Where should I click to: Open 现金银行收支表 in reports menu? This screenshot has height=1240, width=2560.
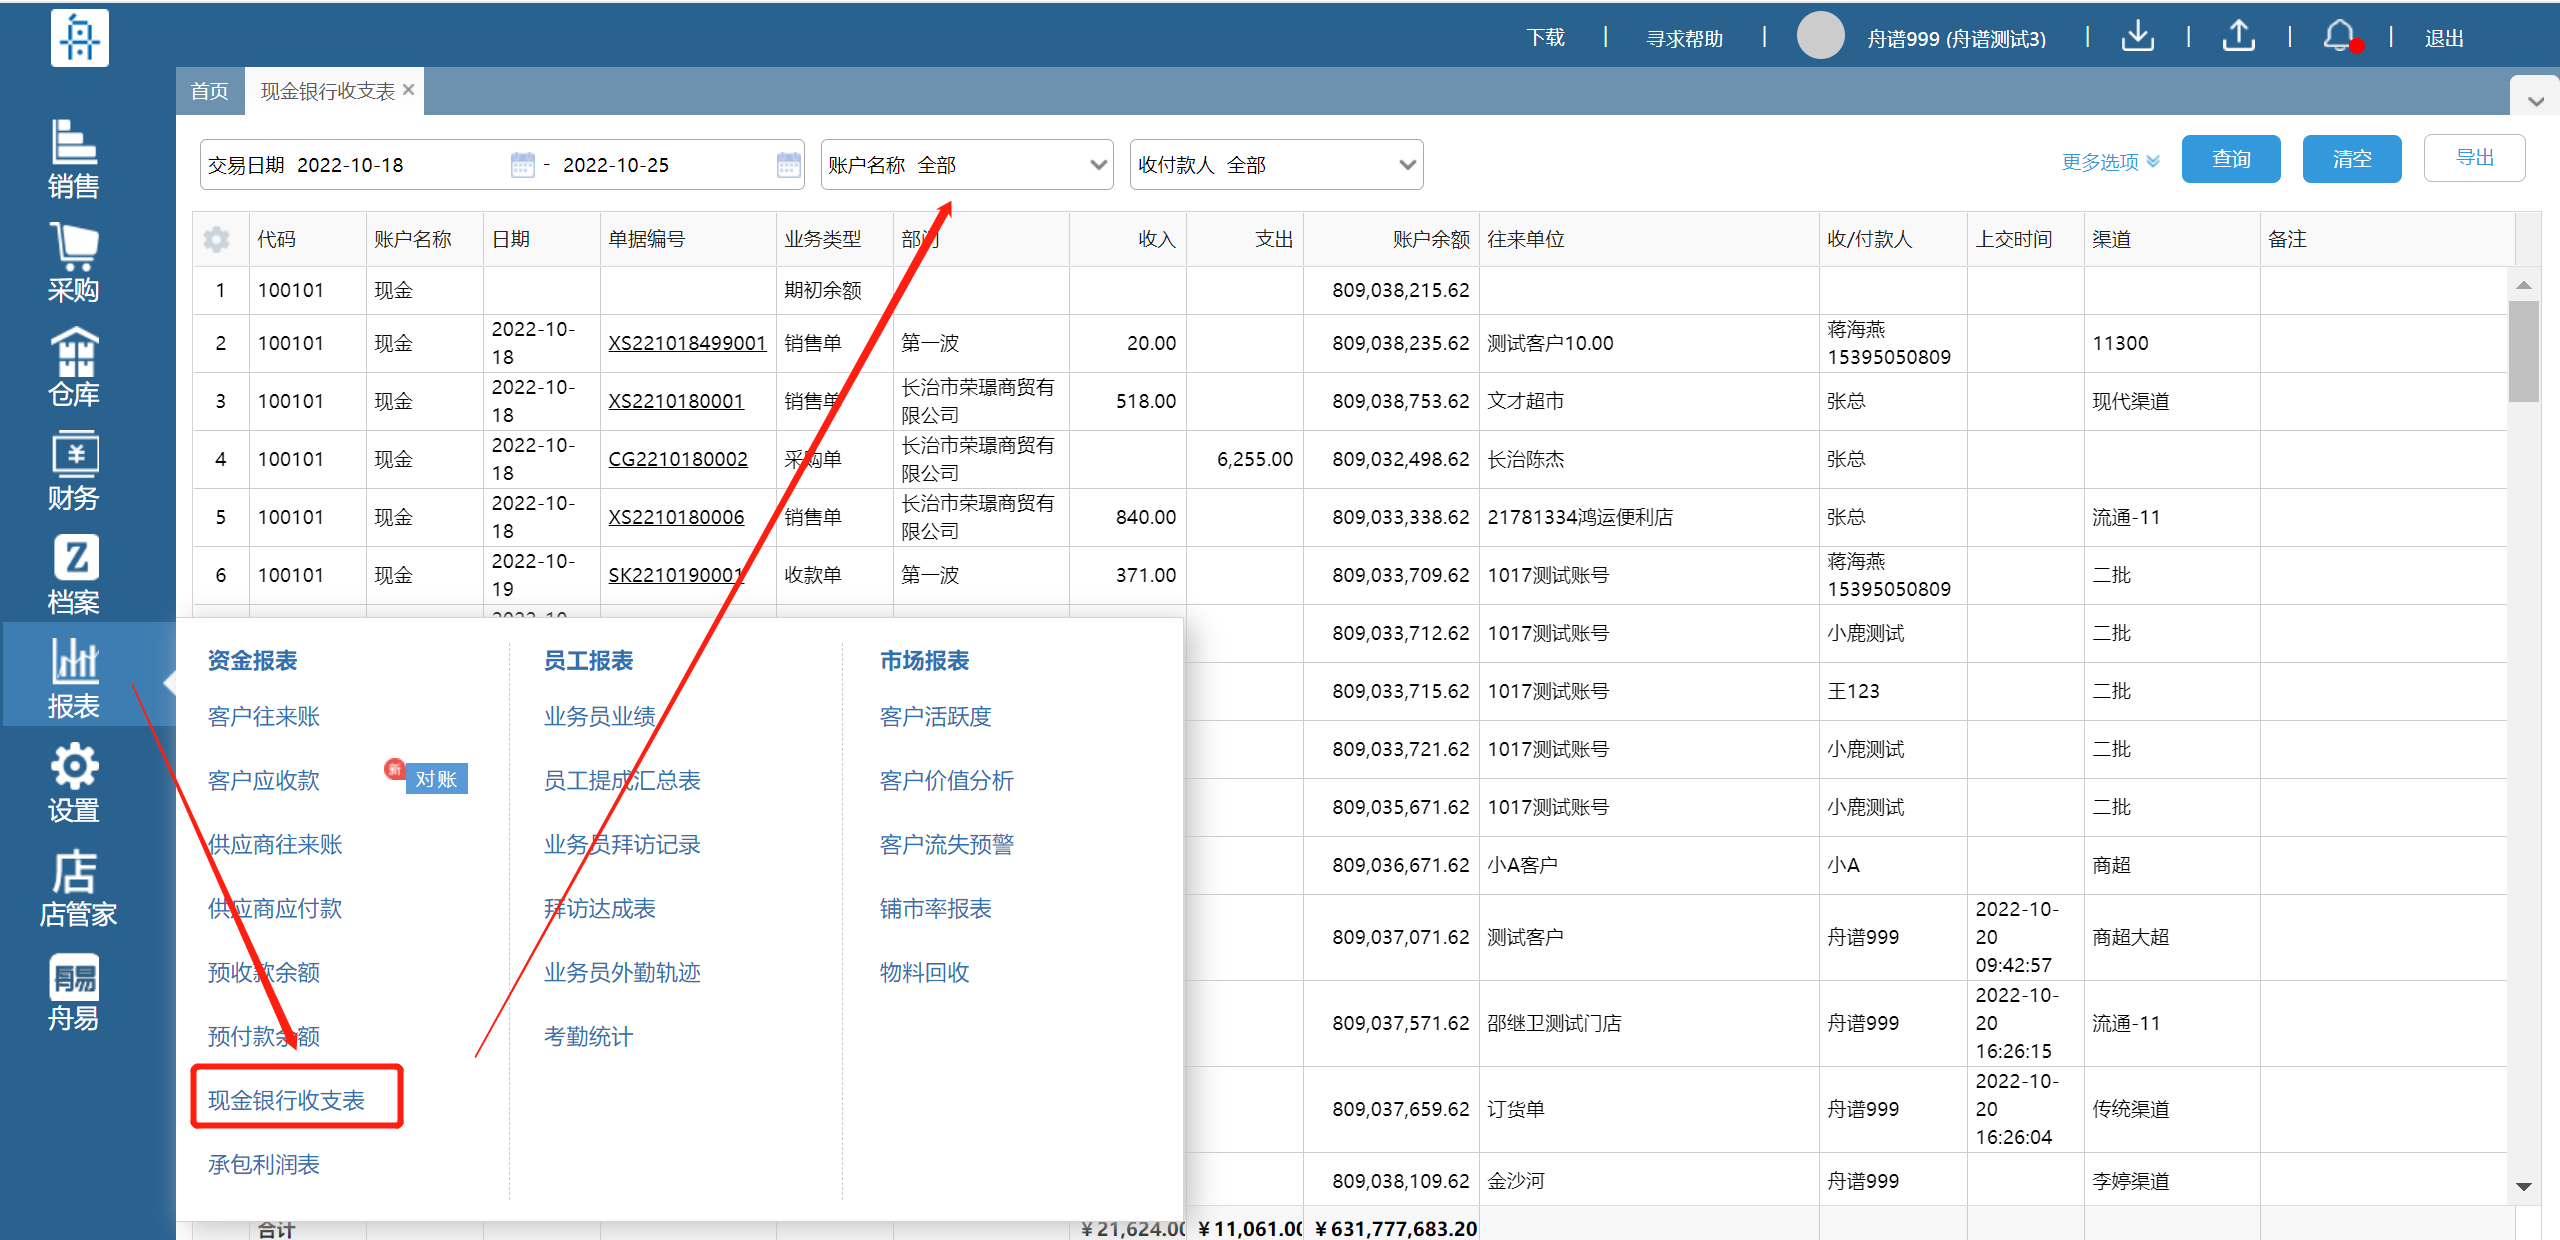tap(286, 1100)
